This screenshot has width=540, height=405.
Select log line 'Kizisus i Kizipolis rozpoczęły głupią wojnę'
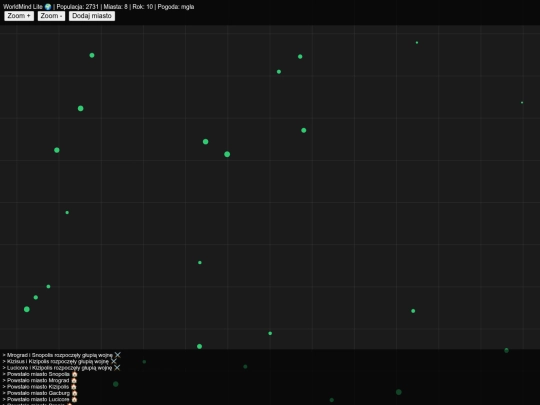(x=58, y=362)
